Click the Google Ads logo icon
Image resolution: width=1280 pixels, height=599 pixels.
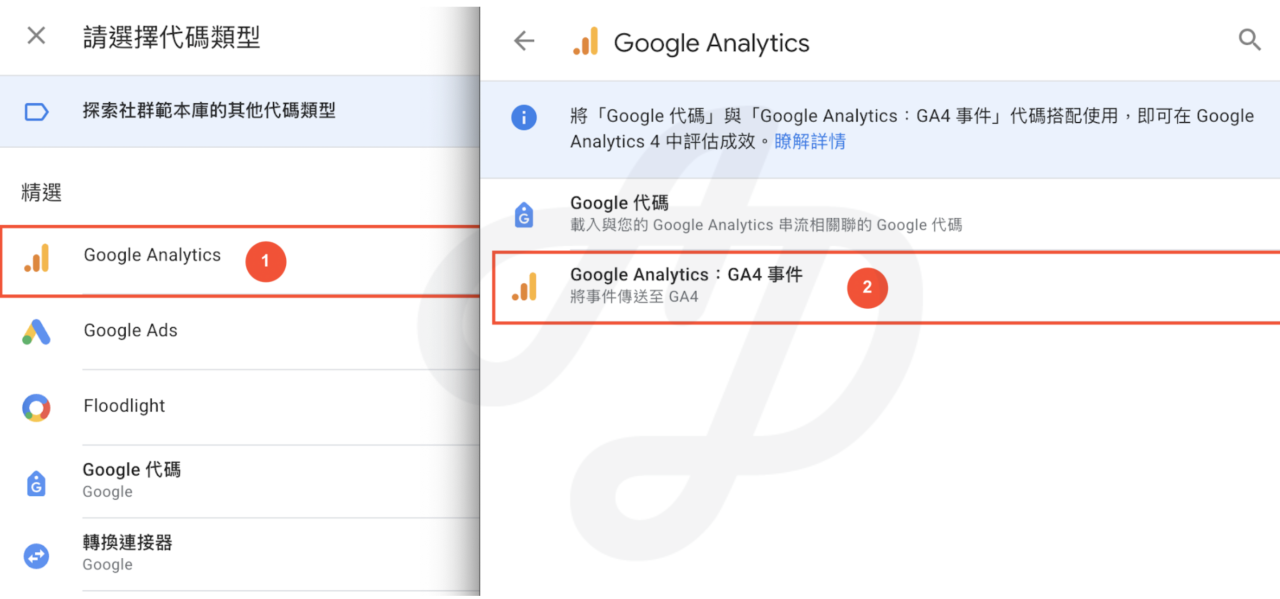[x=36, y=332]
